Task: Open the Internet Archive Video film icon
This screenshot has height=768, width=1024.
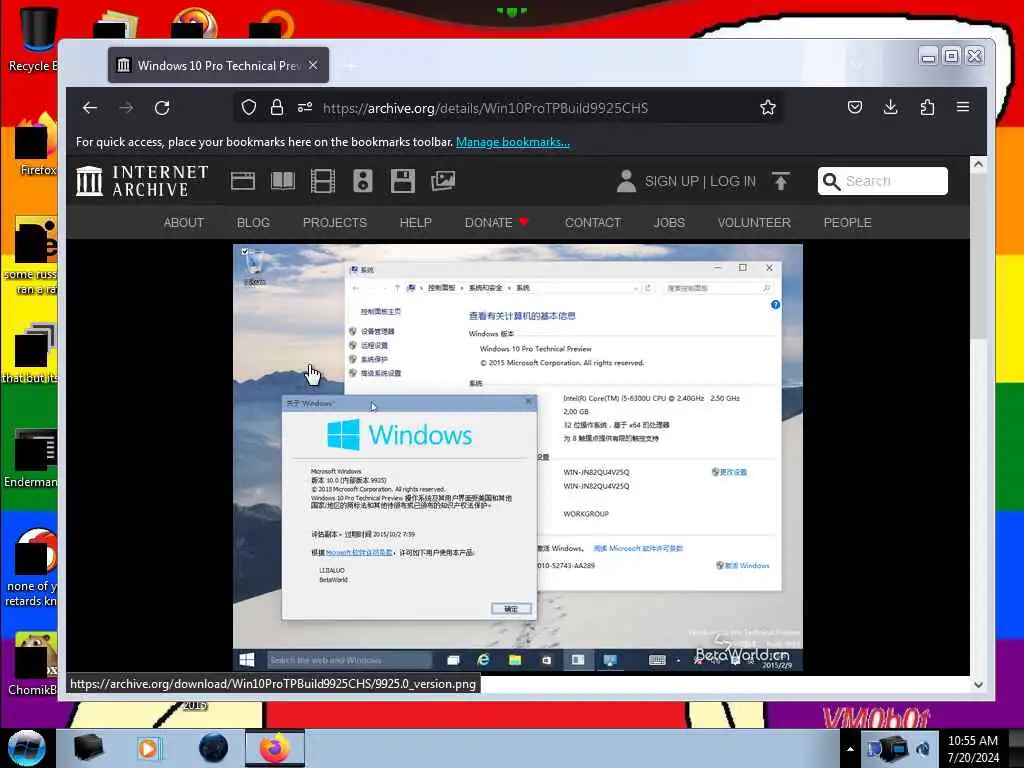Action: coord(323,181)
